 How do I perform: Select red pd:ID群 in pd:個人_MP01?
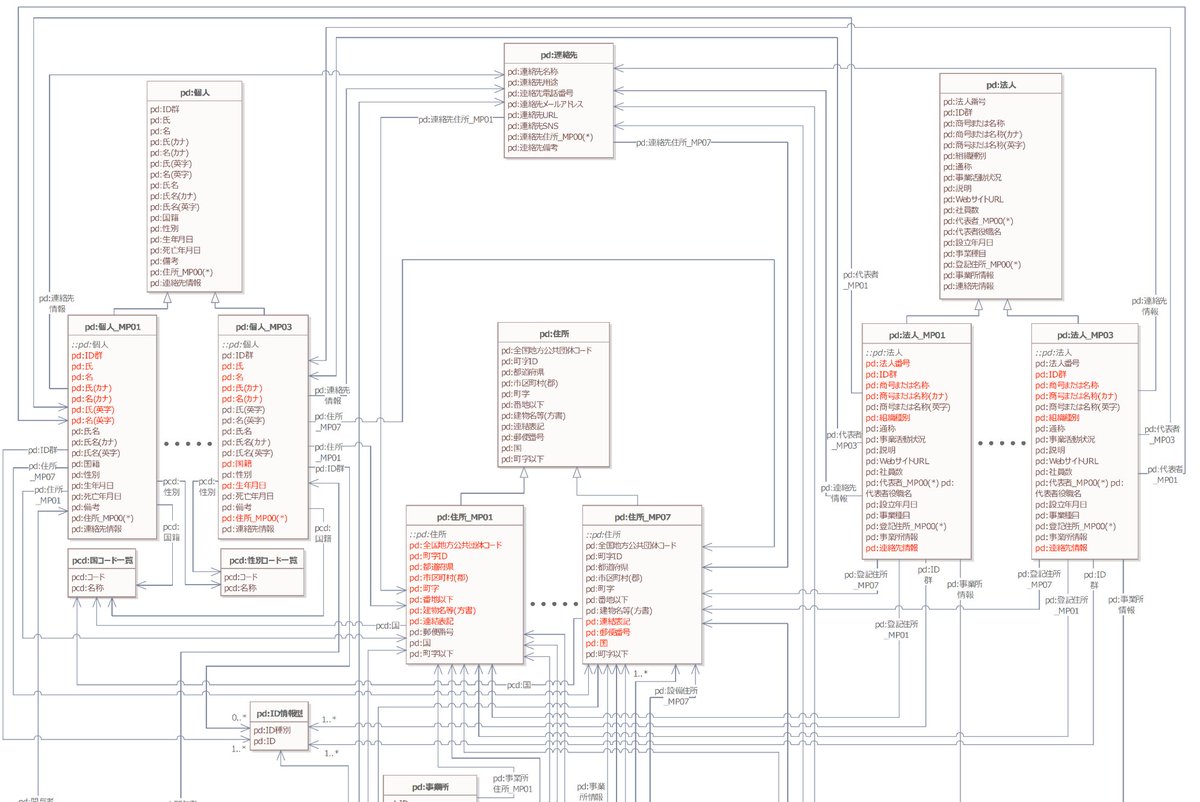pyautogui.click(x=86, y=355)
